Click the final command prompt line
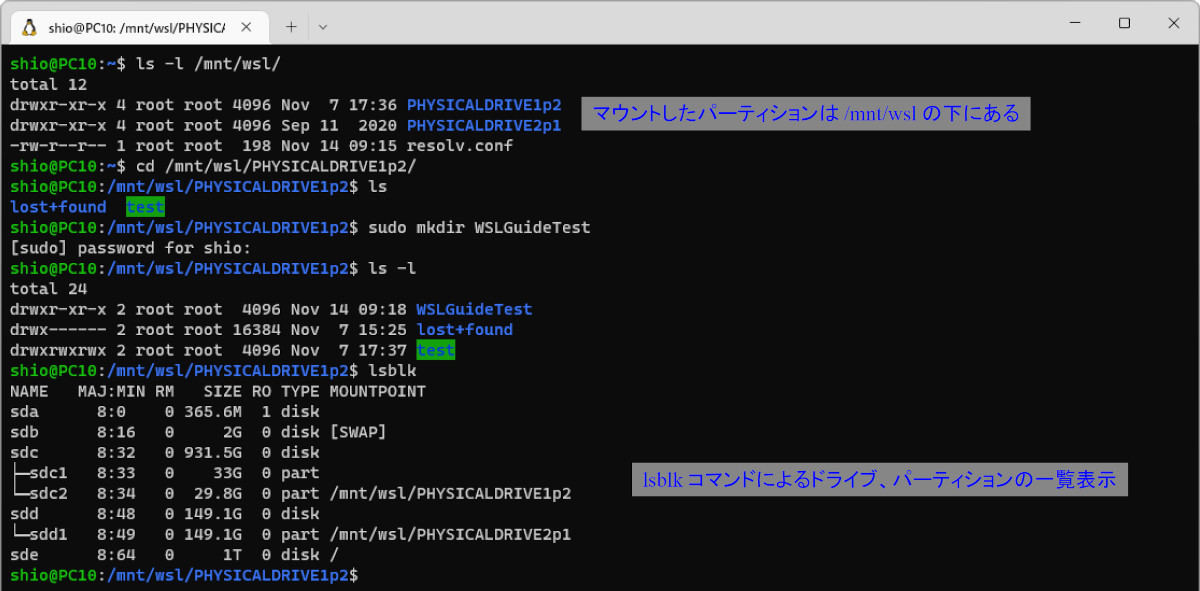Viewport: 1200px width, 591px height. coord(185,575)
